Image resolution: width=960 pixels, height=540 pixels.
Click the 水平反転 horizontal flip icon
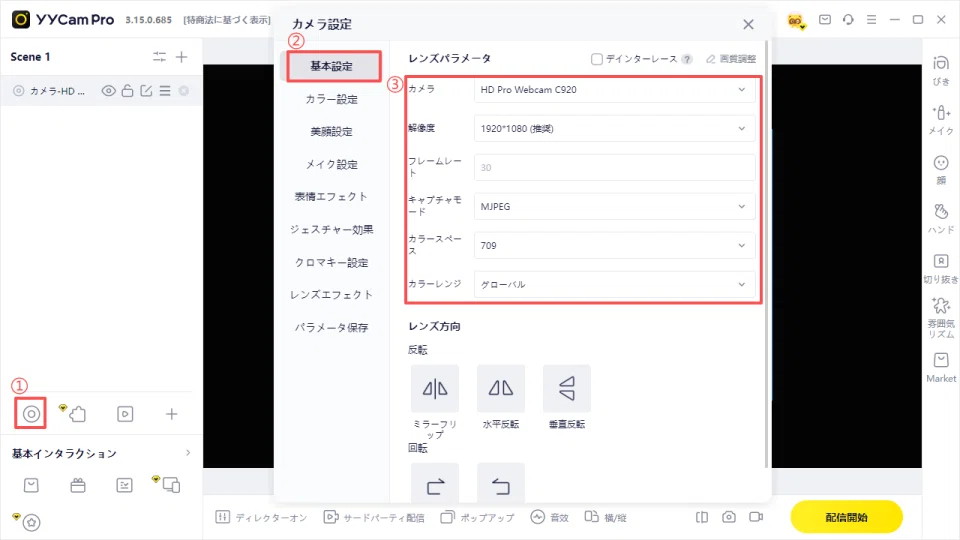[501, 388]
